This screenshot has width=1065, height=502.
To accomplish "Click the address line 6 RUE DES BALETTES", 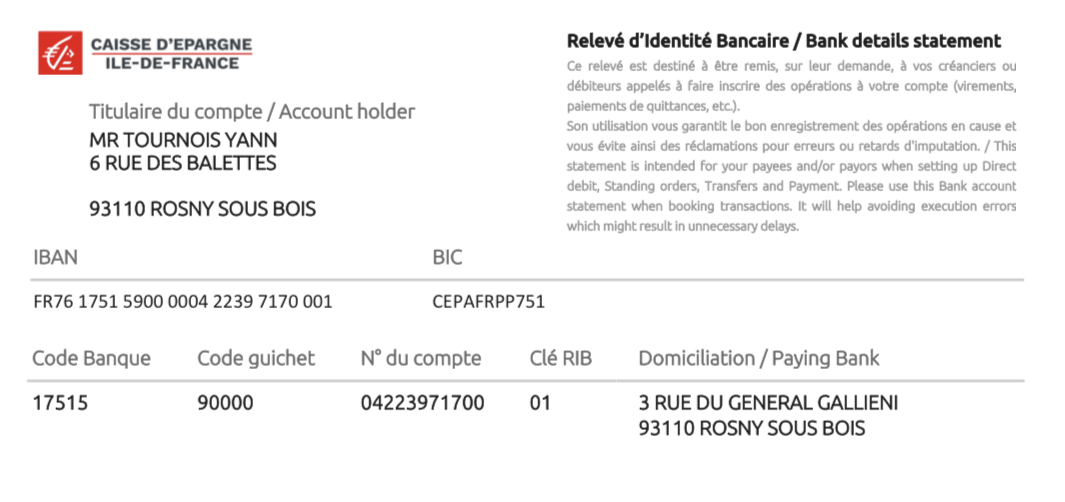I will point(183,163).
